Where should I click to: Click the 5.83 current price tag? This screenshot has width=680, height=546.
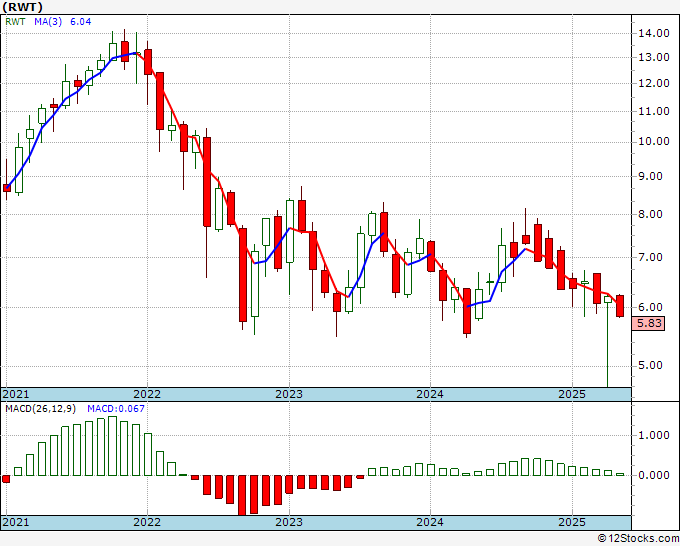[x=648, y=323]
